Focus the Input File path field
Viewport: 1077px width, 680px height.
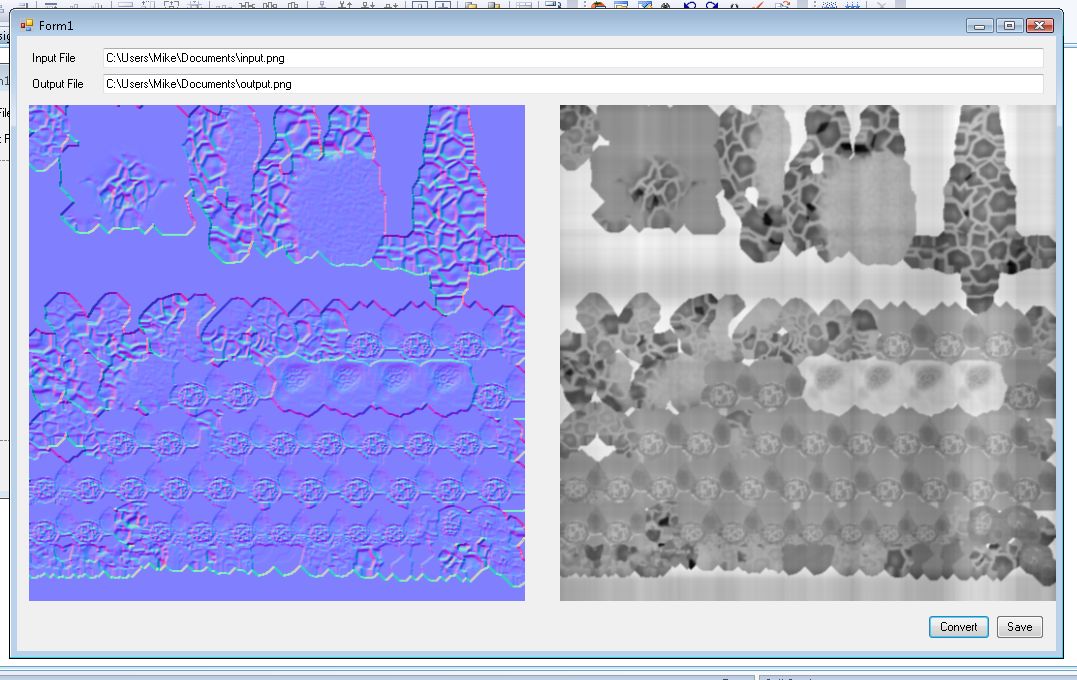(572, 59)
